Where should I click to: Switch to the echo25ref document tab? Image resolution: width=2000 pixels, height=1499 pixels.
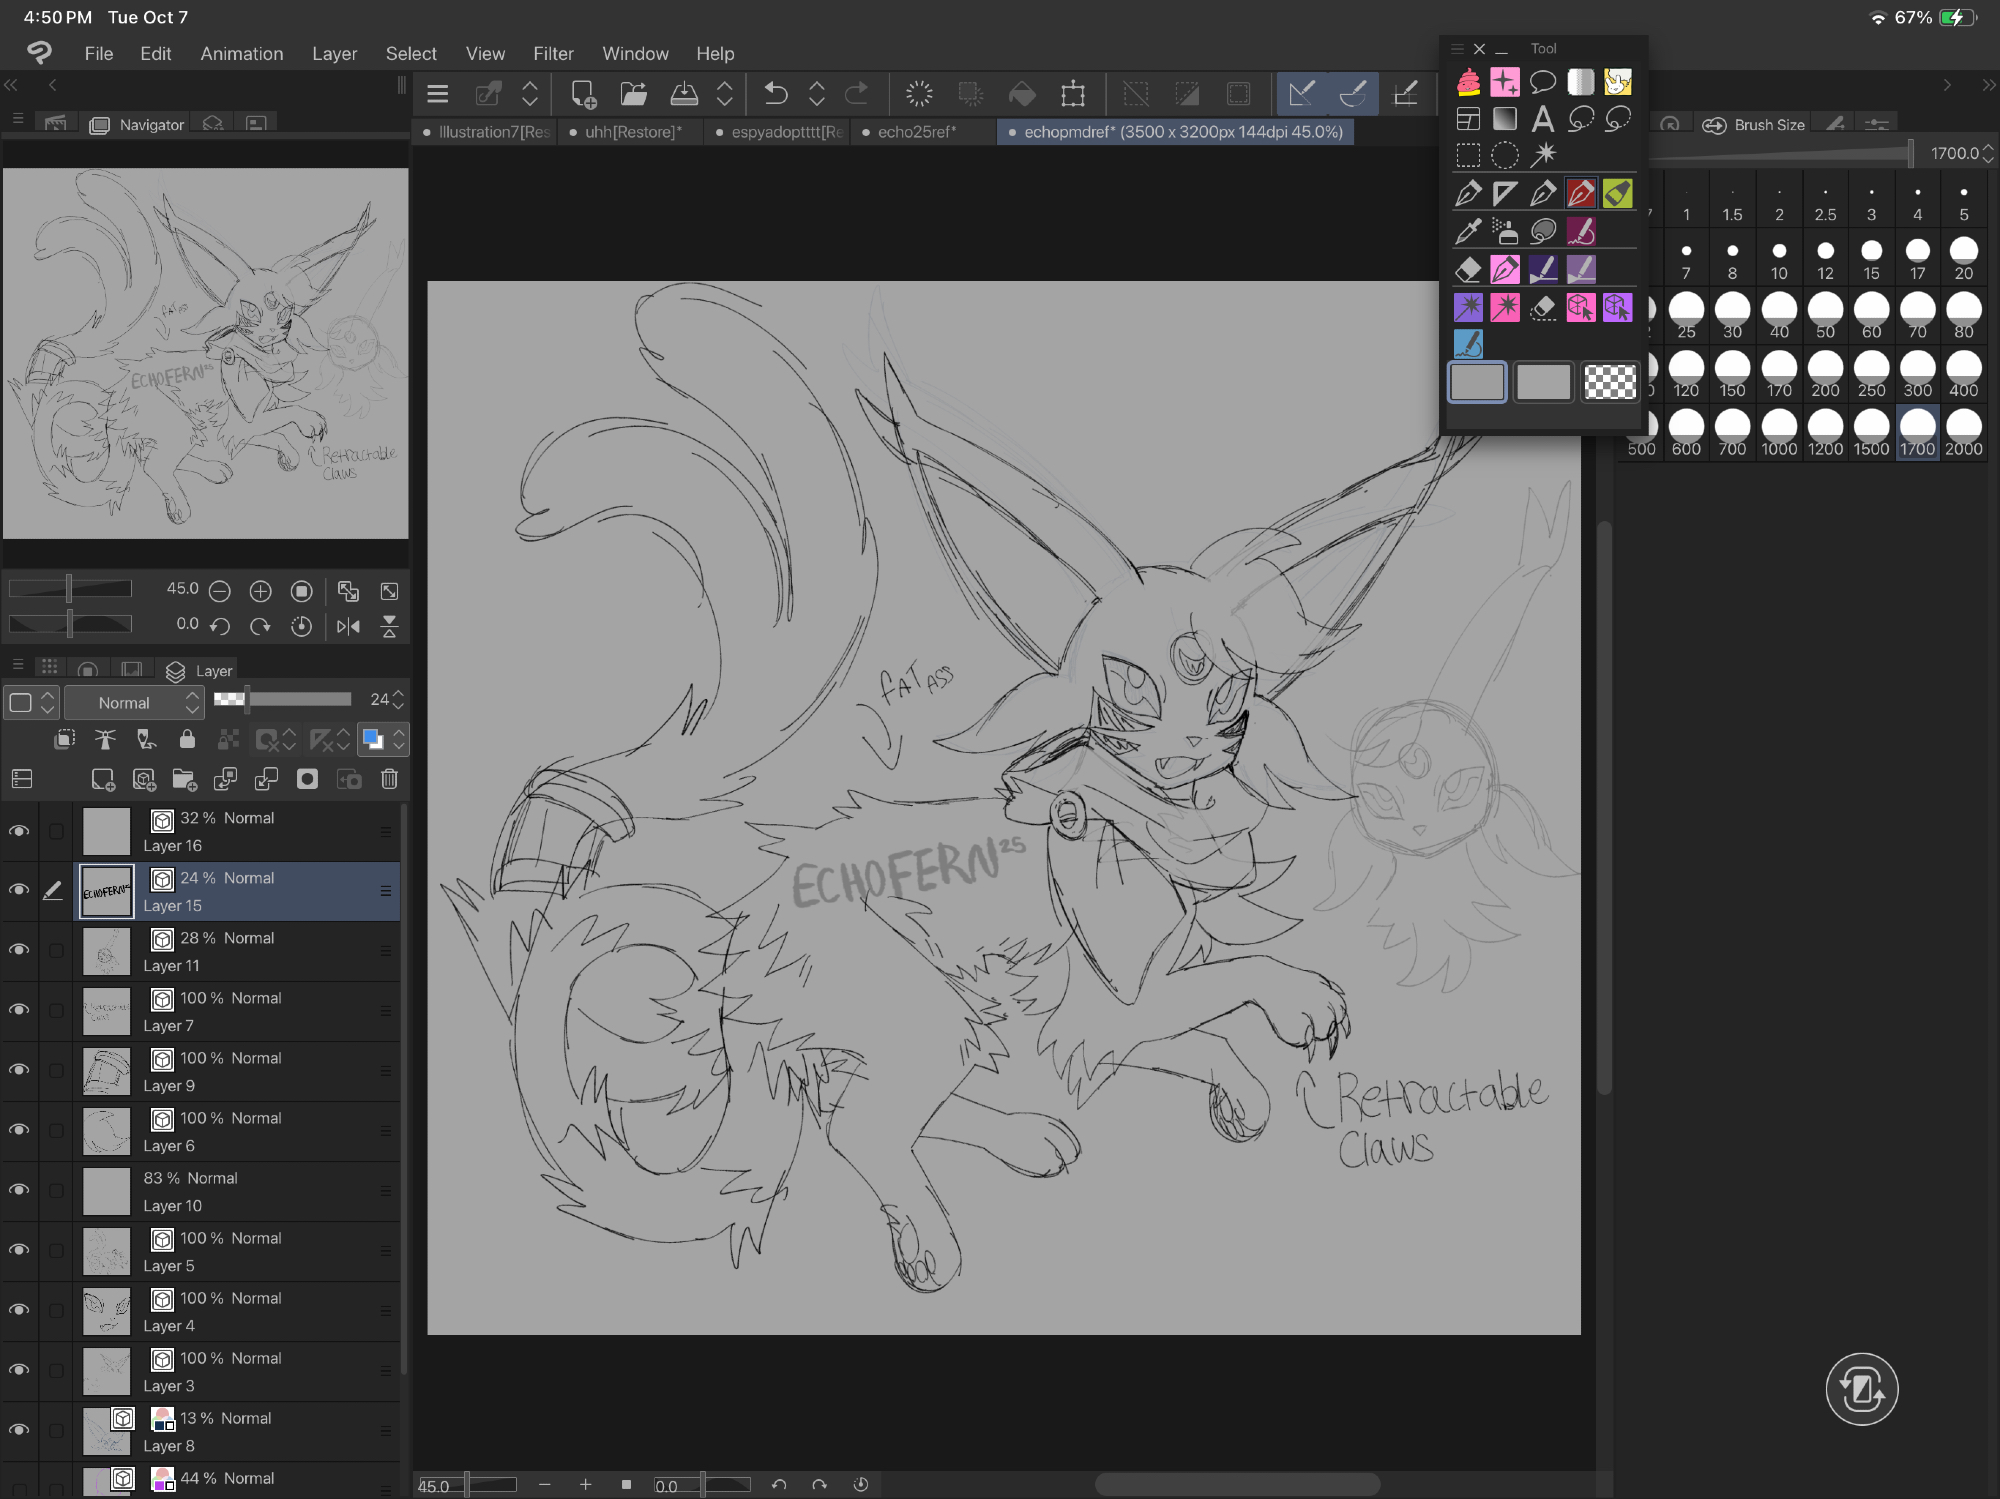point(916,132)
